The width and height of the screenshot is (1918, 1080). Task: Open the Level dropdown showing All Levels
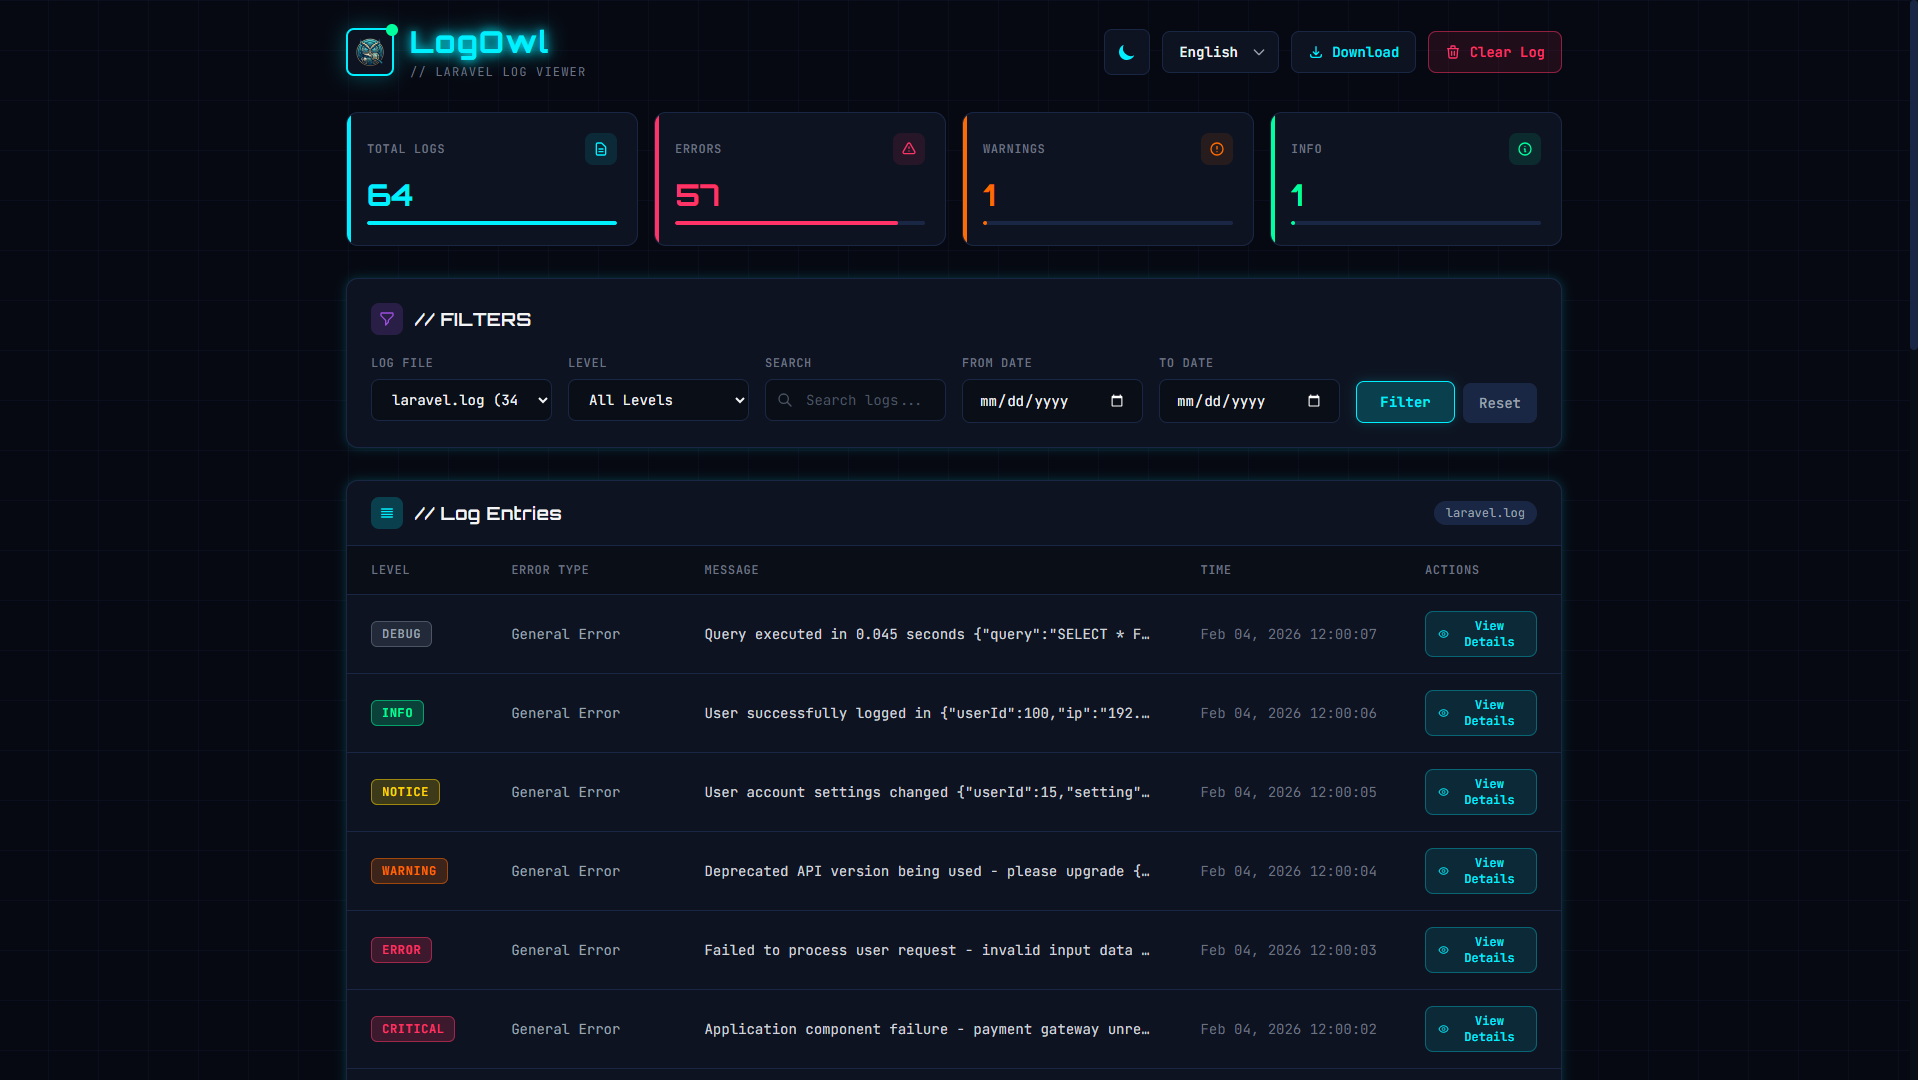click(x=657, y=400)
